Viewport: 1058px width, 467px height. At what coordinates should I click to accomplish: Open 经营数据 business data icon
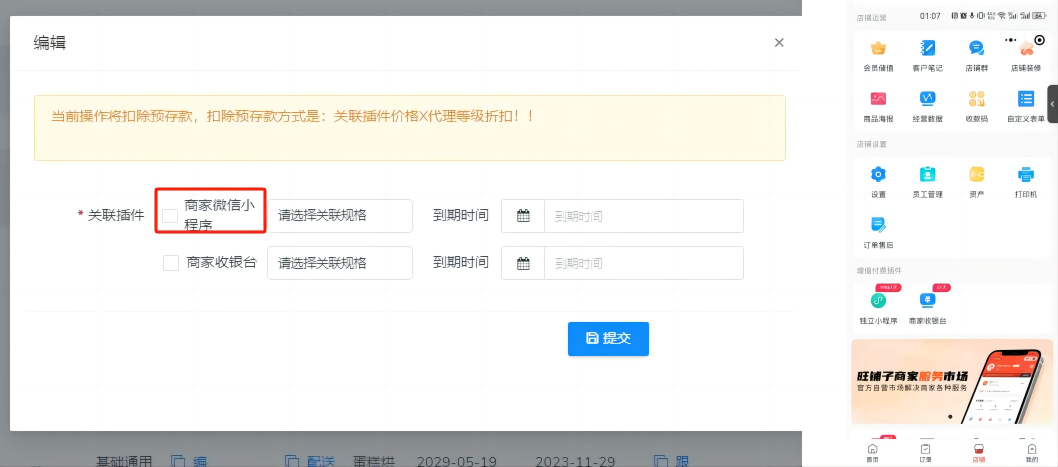coord(927,99)
